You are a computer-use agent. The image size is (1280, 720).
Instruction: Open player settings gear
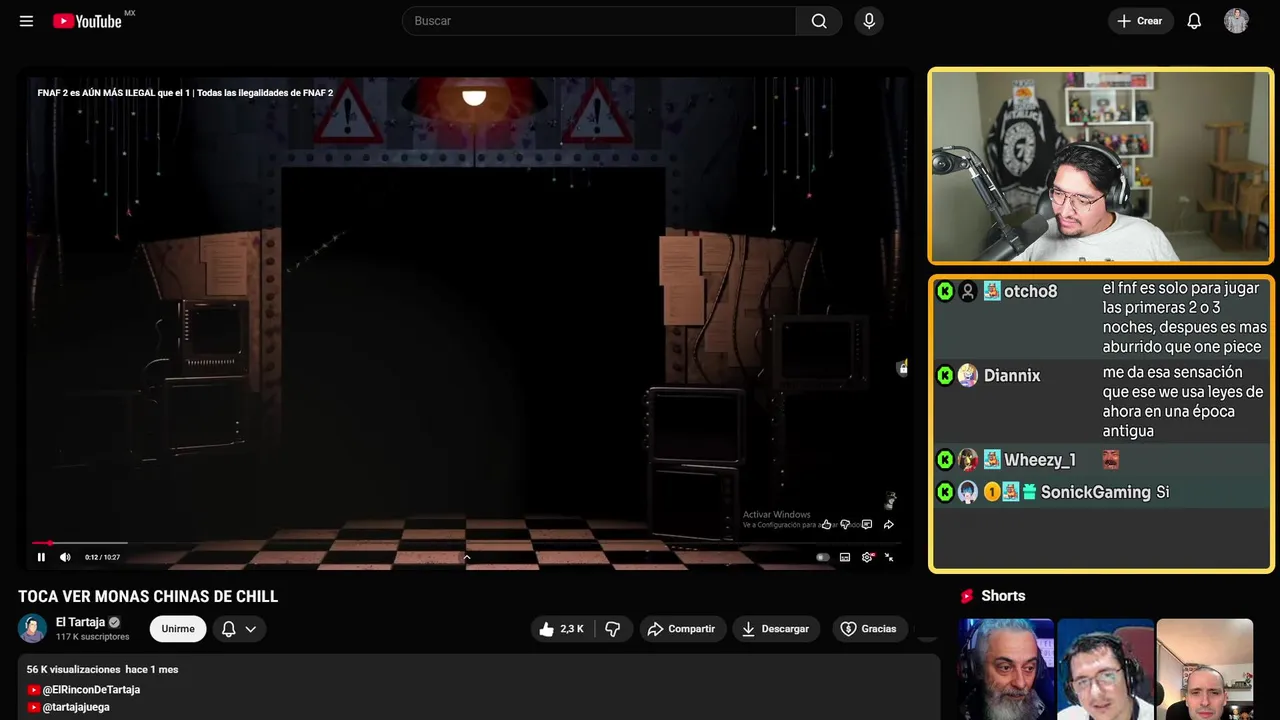867,557
